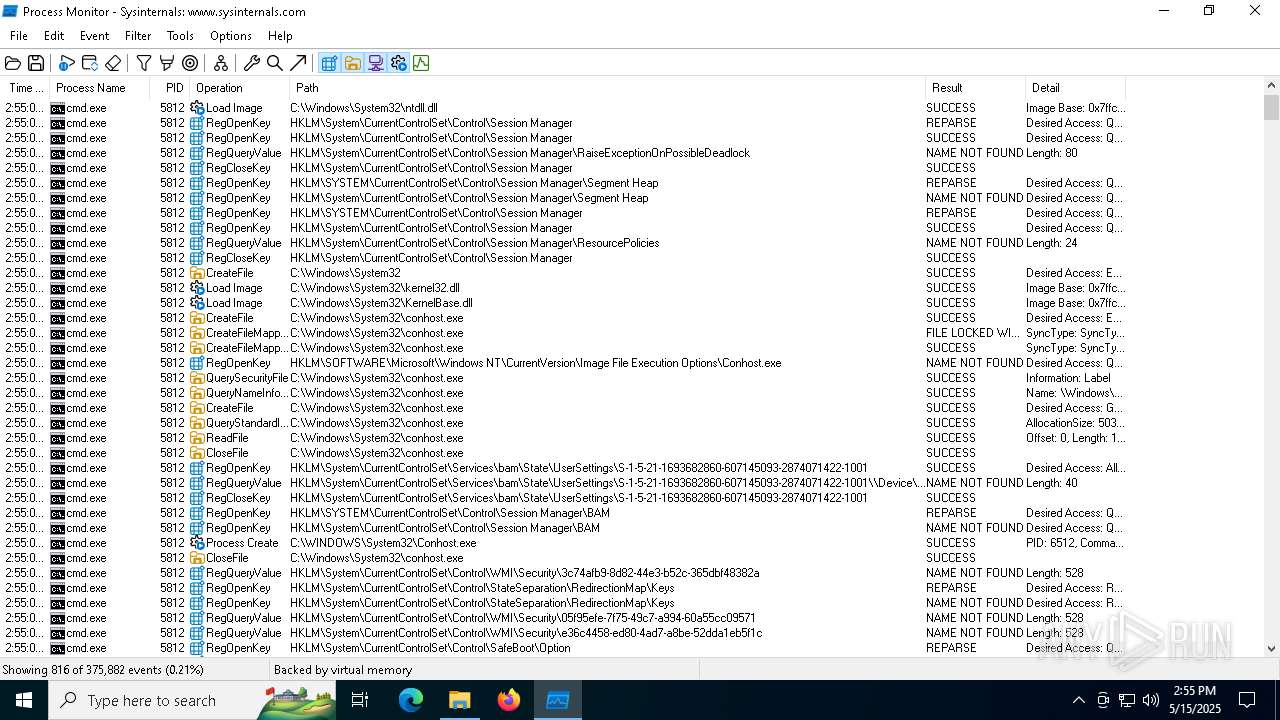Click the QueryStandardI... operation cell
The image size is (1280, 720).
[239, 423]
